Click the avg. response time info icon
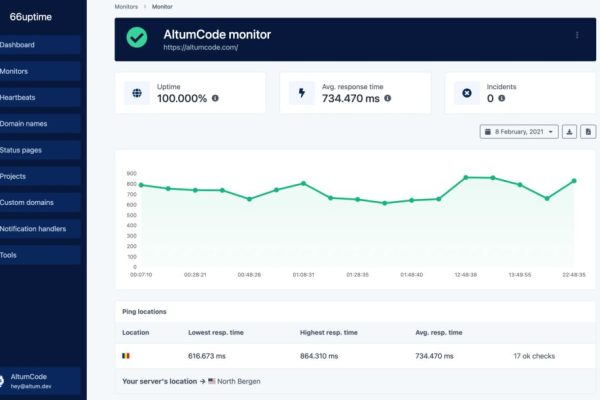 (x=388, y=98)
